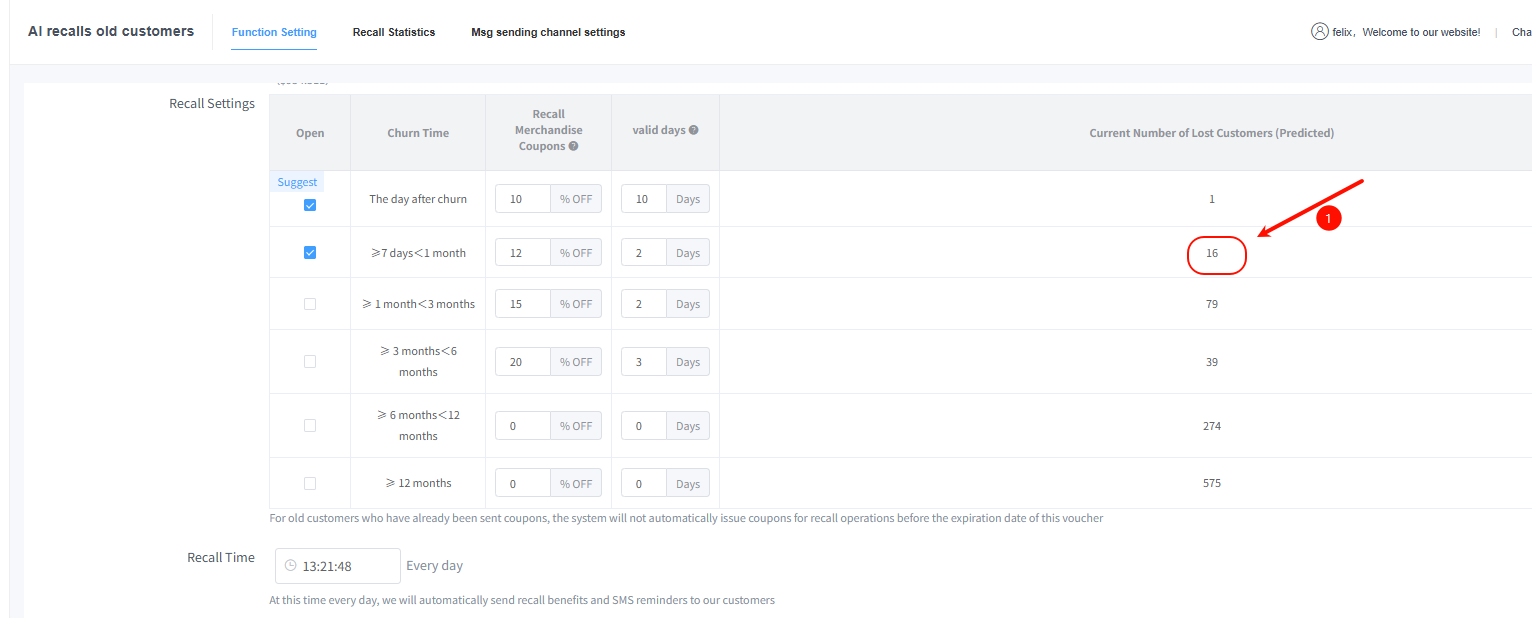Click the Suggest tag label
This screenshot has width=1532, height=618.
point(297,182)
